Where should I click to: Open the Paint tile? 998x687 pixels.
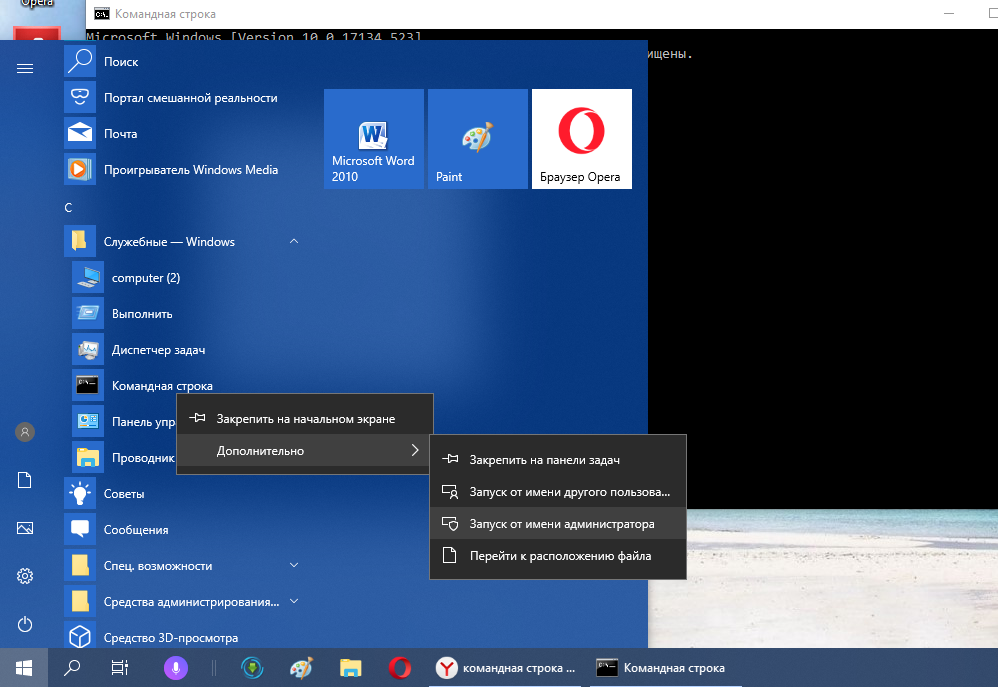(477, 139)
